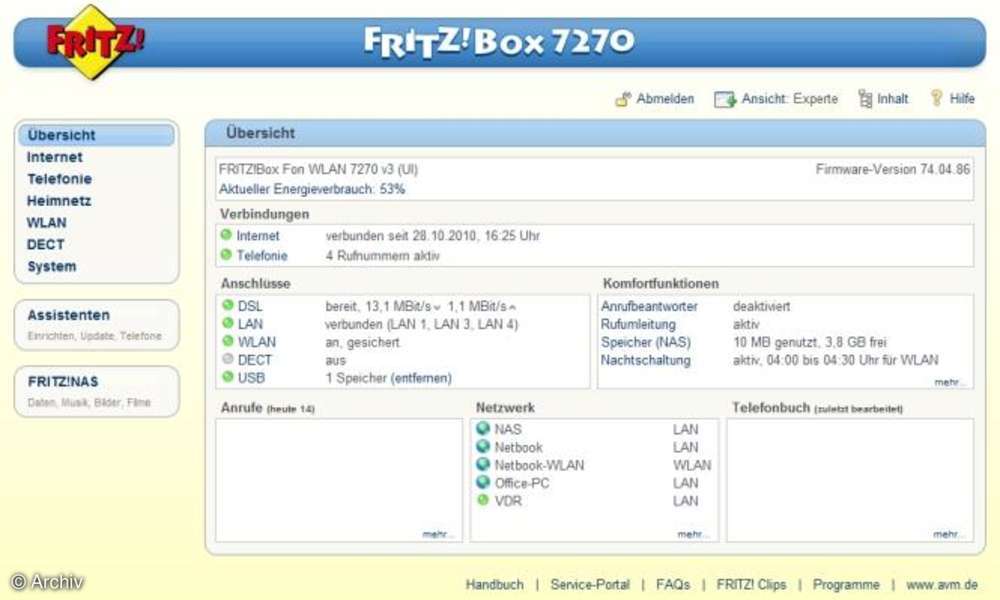The height and width of the screenshot is (600, 1000).
Task: Click green status LED beside DSL
Action: click(x=228, y=305)
